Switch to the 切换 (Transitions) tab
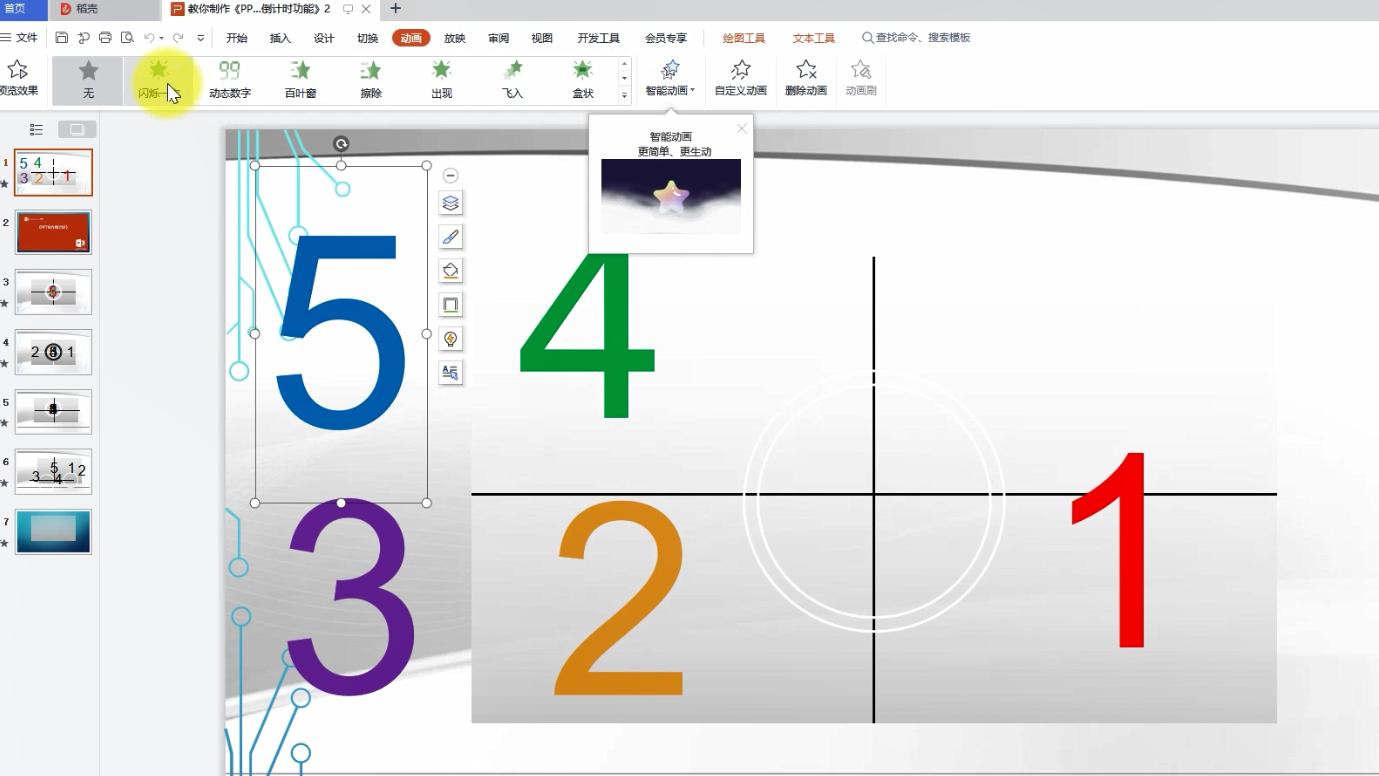The width and height of the screenshot is (1379, 776). coord(367,38)
